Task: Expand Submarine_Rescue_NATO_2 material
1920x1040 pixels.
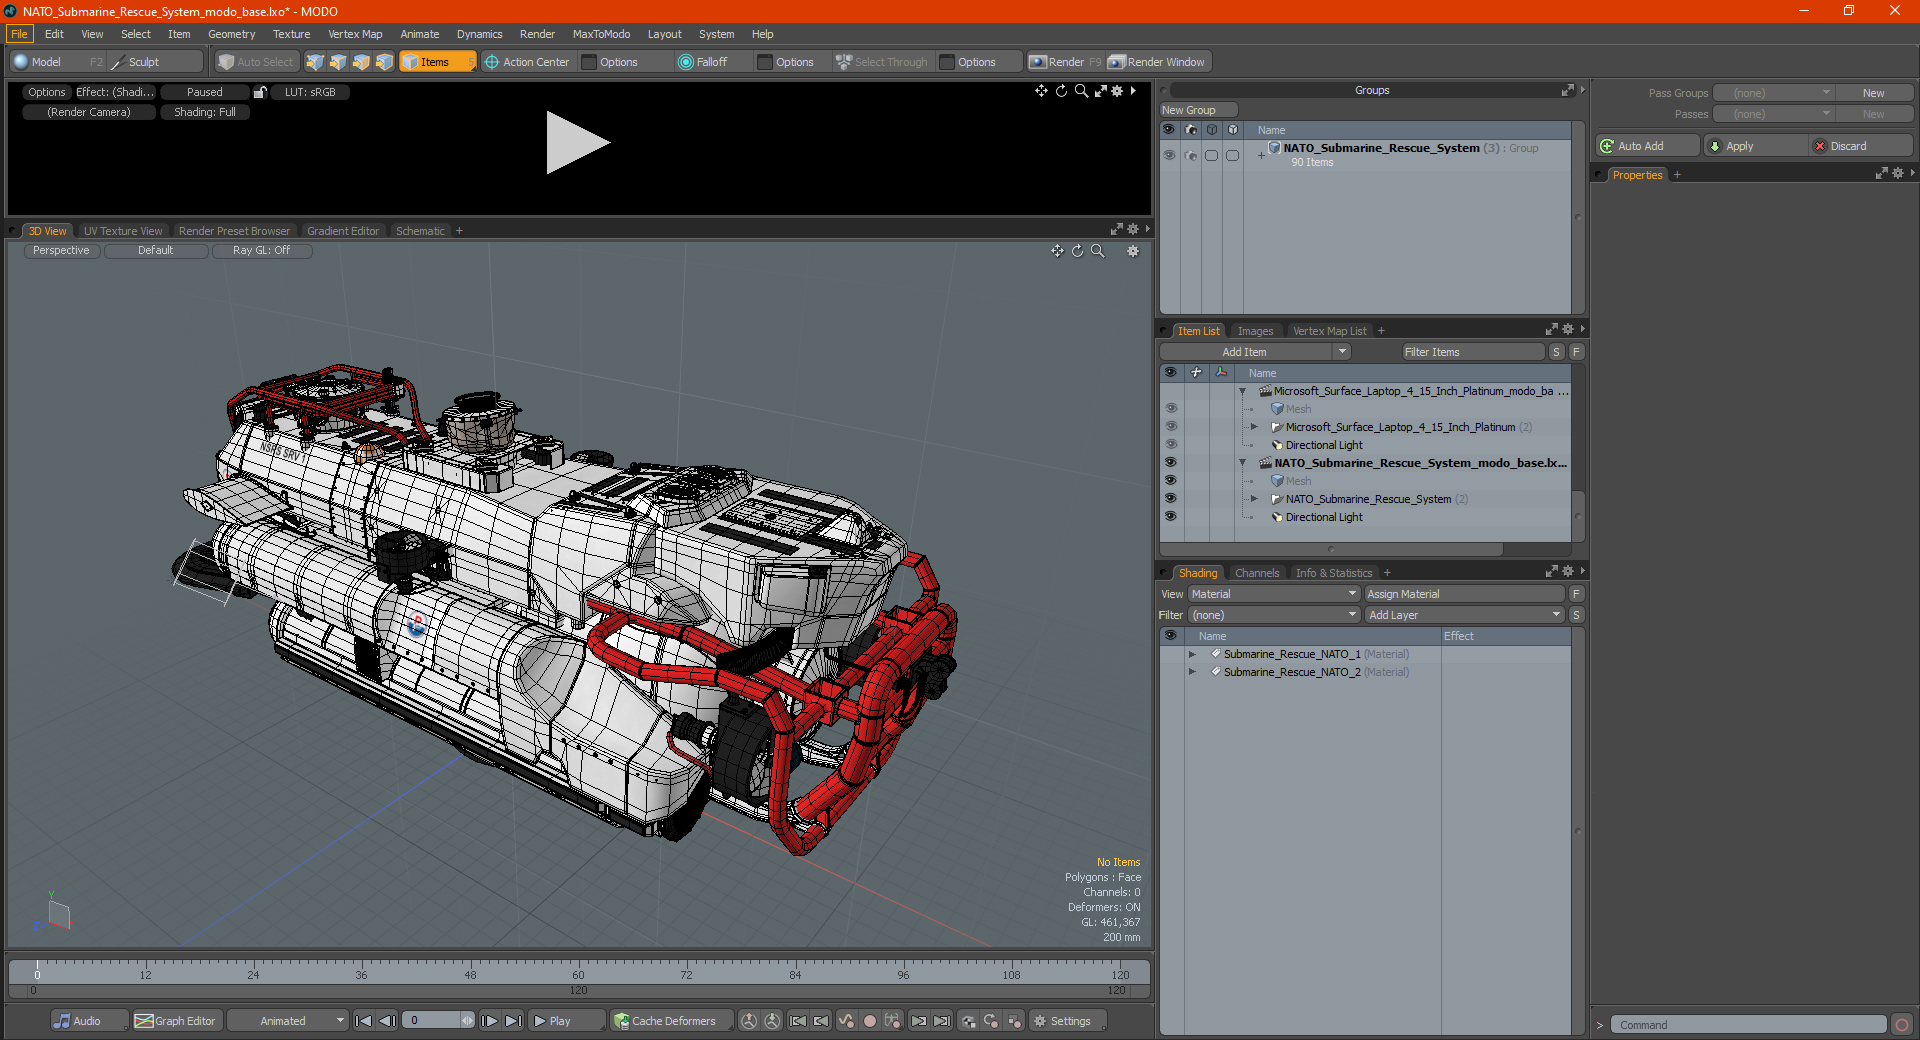Action: [1192, 672]
